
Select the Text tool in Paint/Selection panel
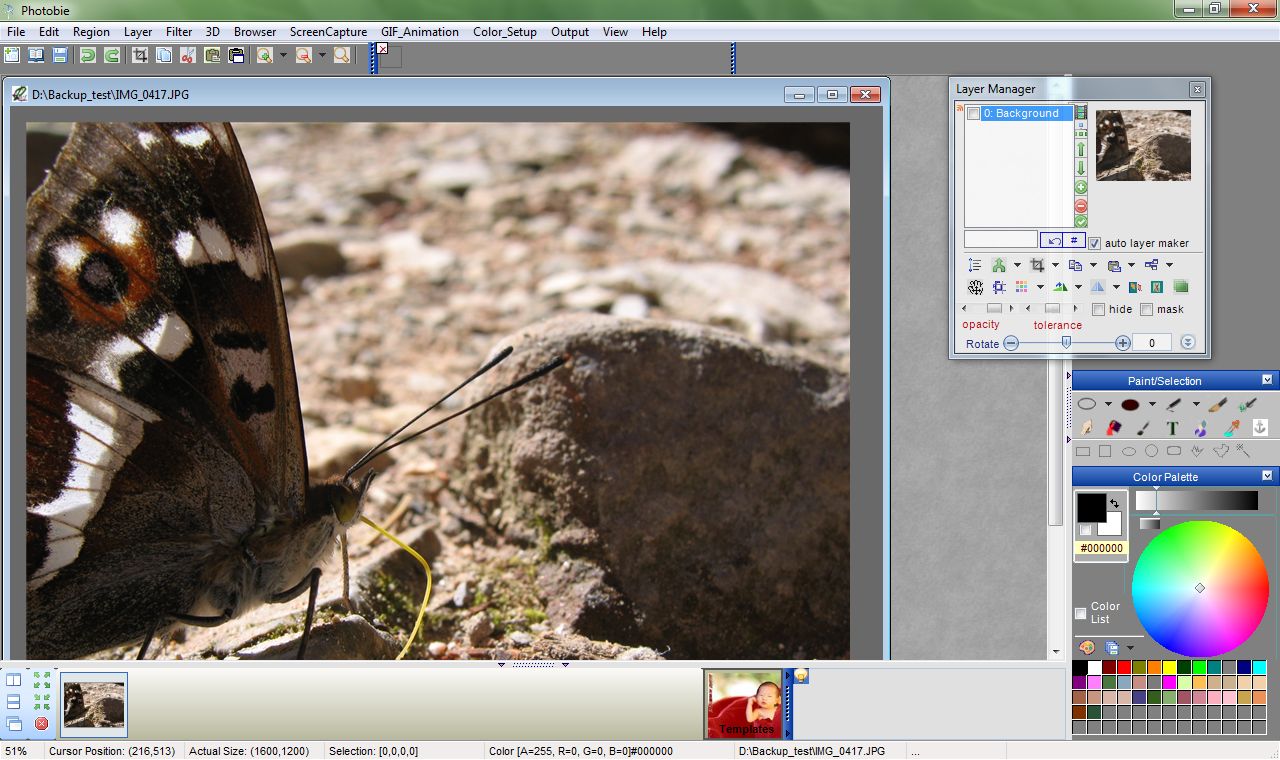tap(1172, 426)
